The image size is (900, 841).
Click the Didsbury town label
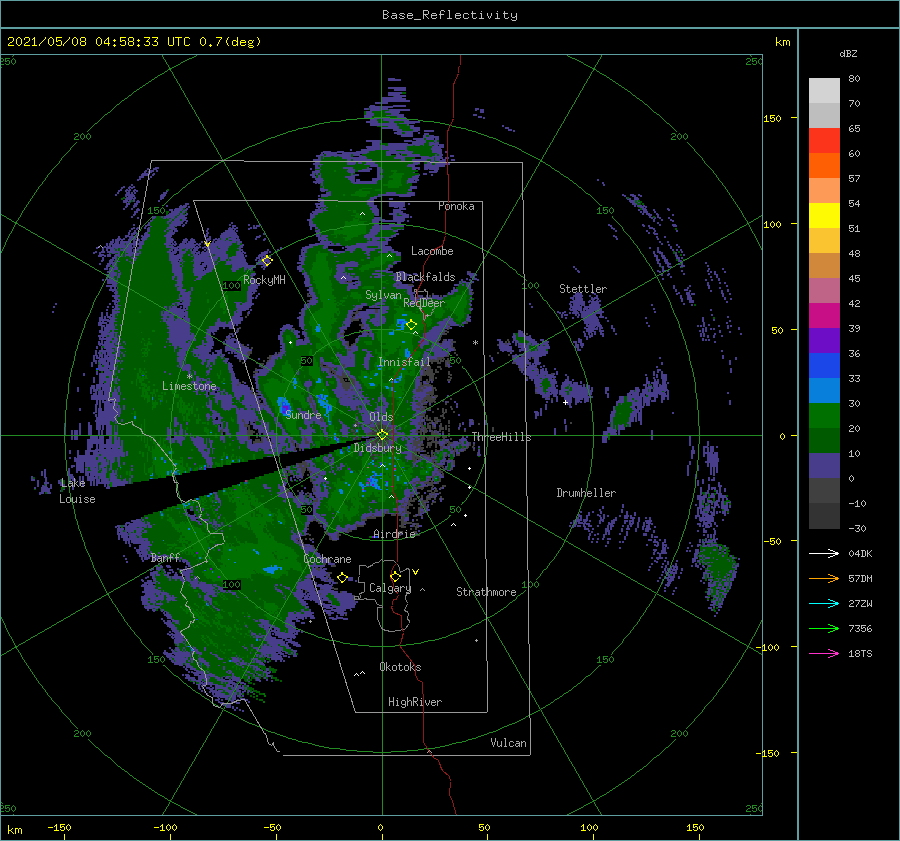[378, 448]
